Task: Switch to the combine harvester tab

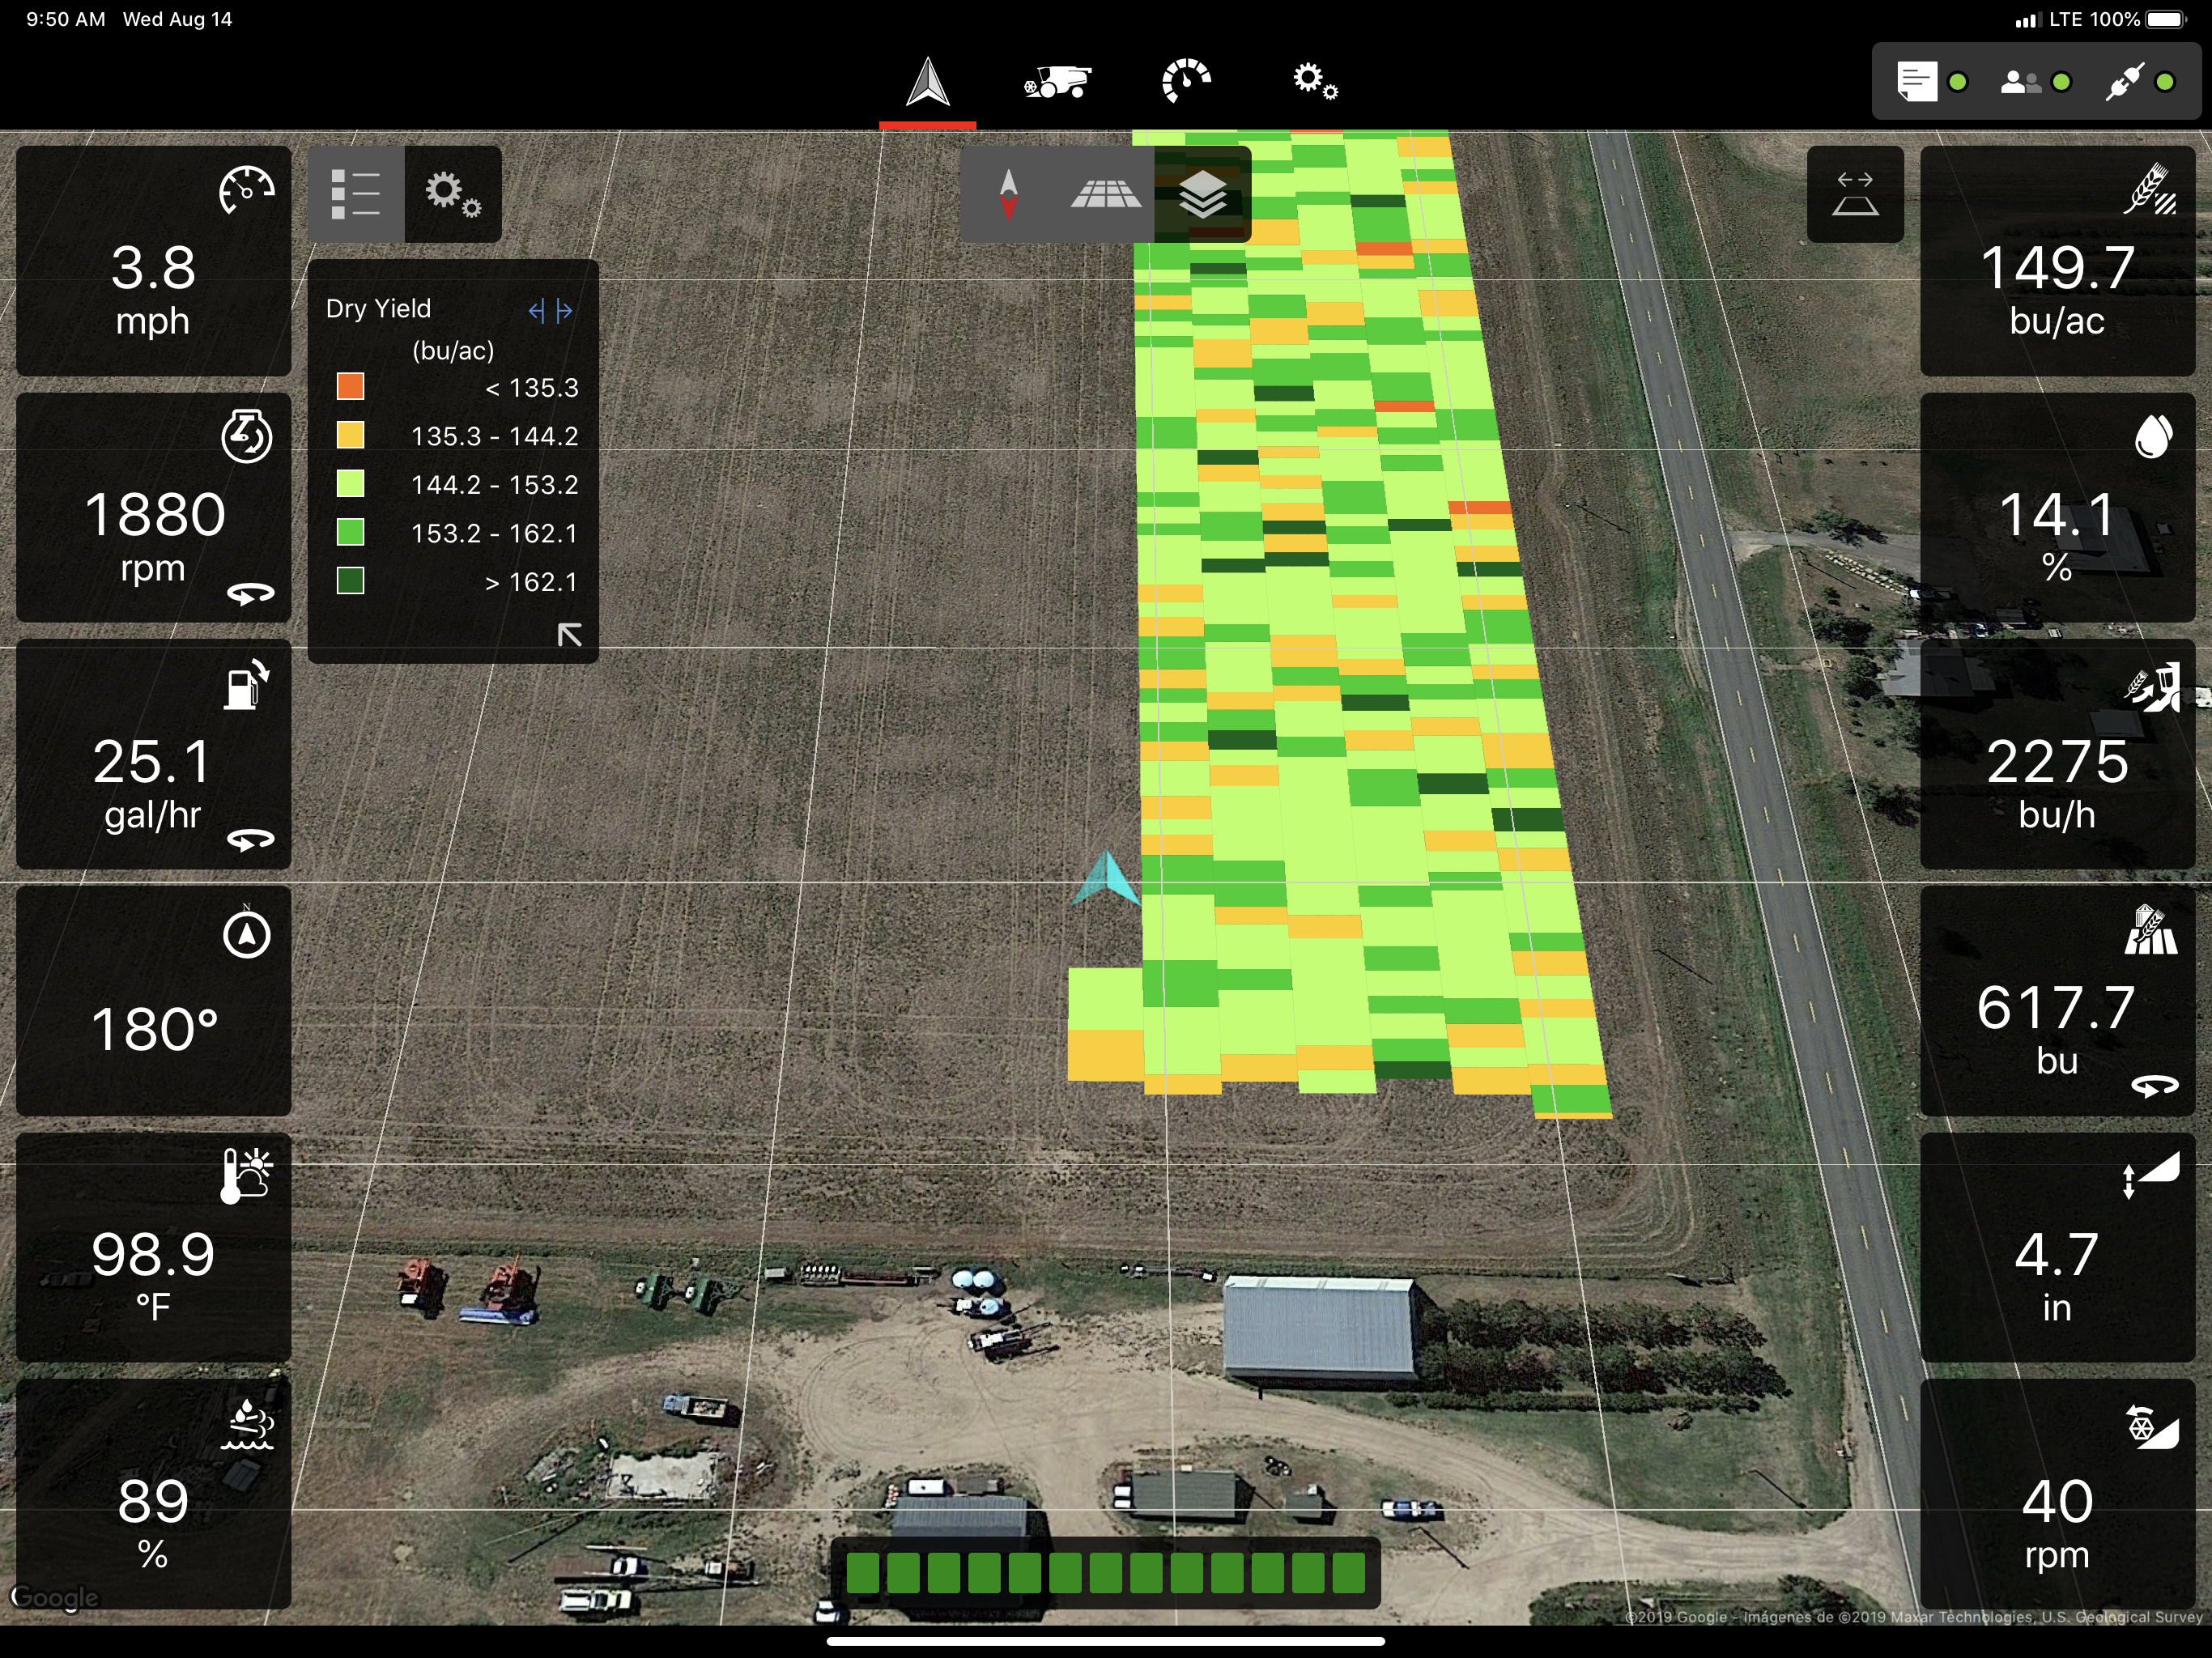Action: (1057, 82)
